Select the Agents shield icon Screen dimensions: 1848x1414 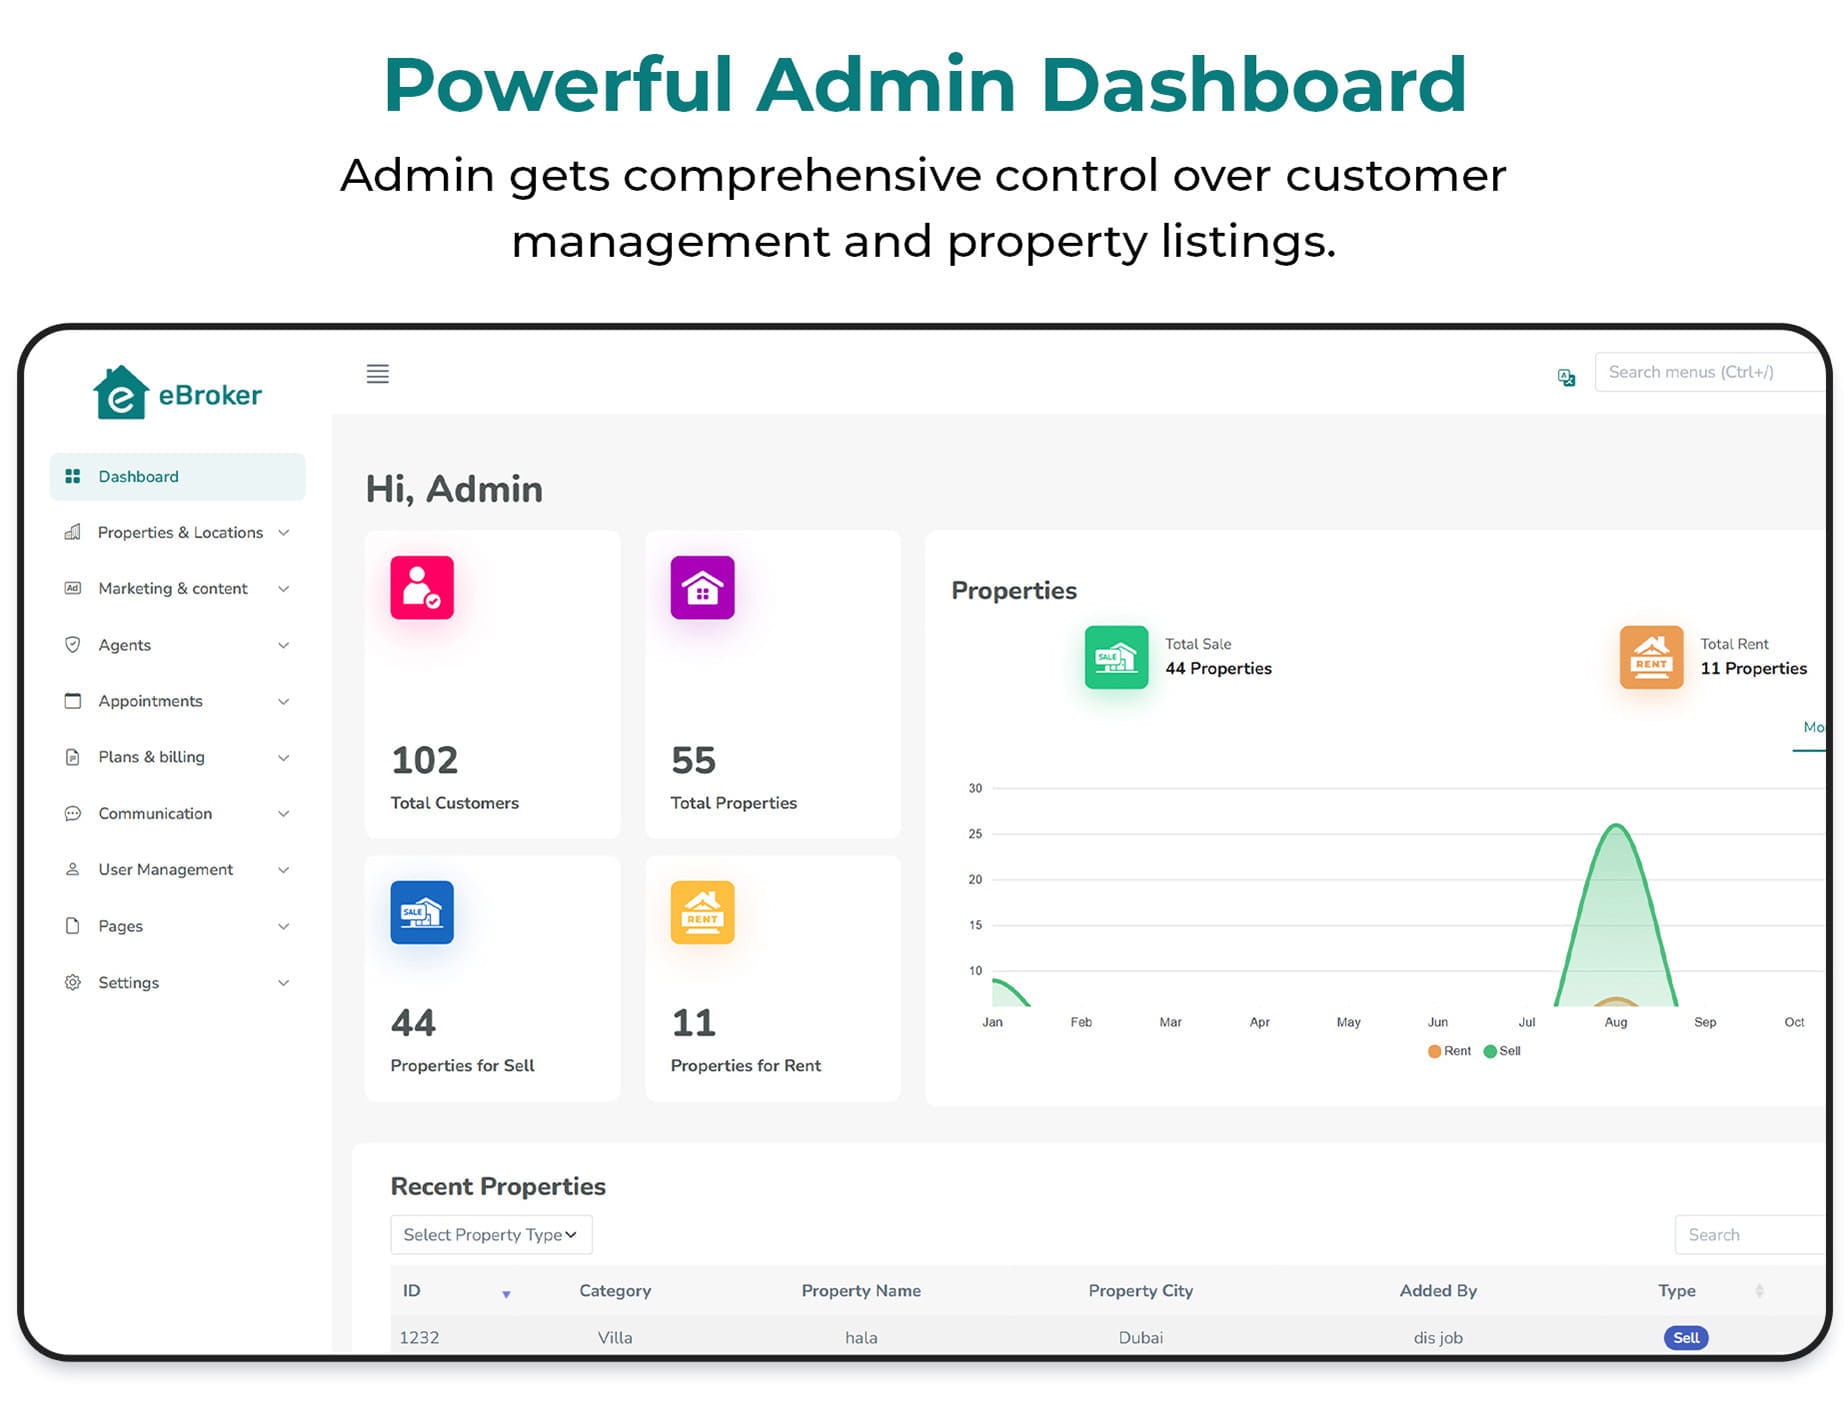point(72,645)
